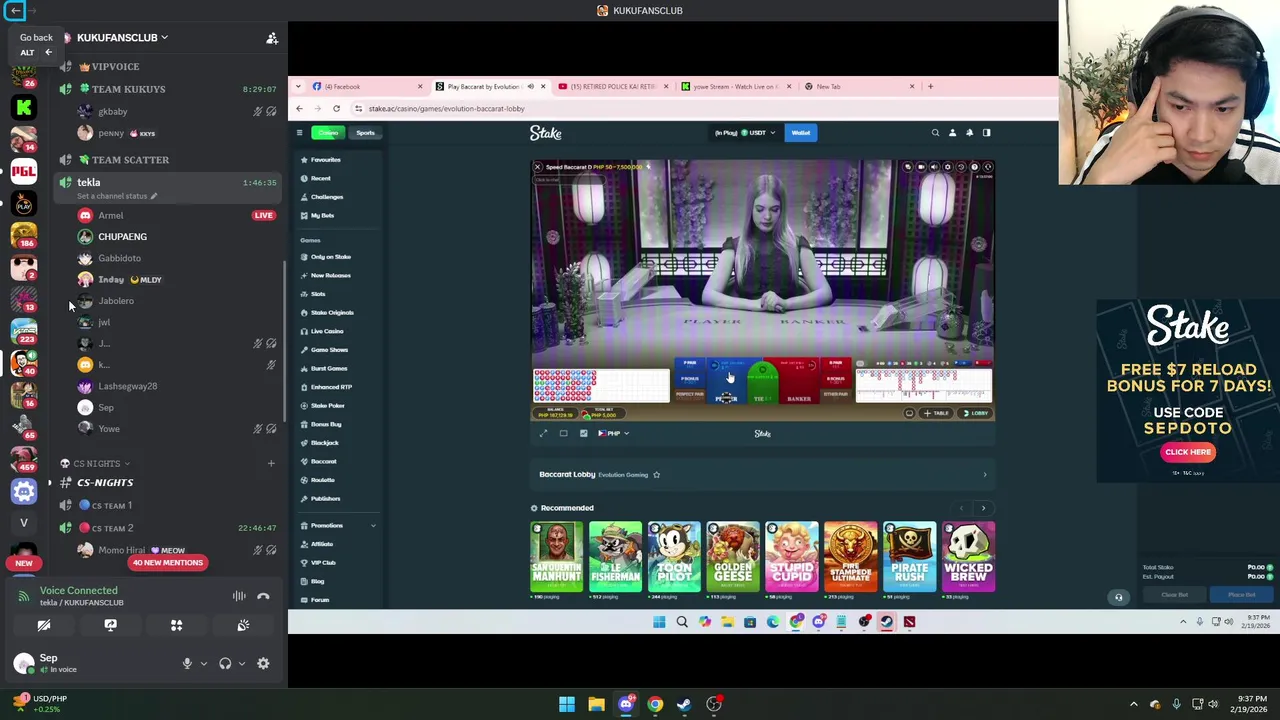The height and width of the screenshot is (720, 1280).
Task: Open Live Casino in Stake sidebar
Action: pyautogui.click(x=326, y=331)
